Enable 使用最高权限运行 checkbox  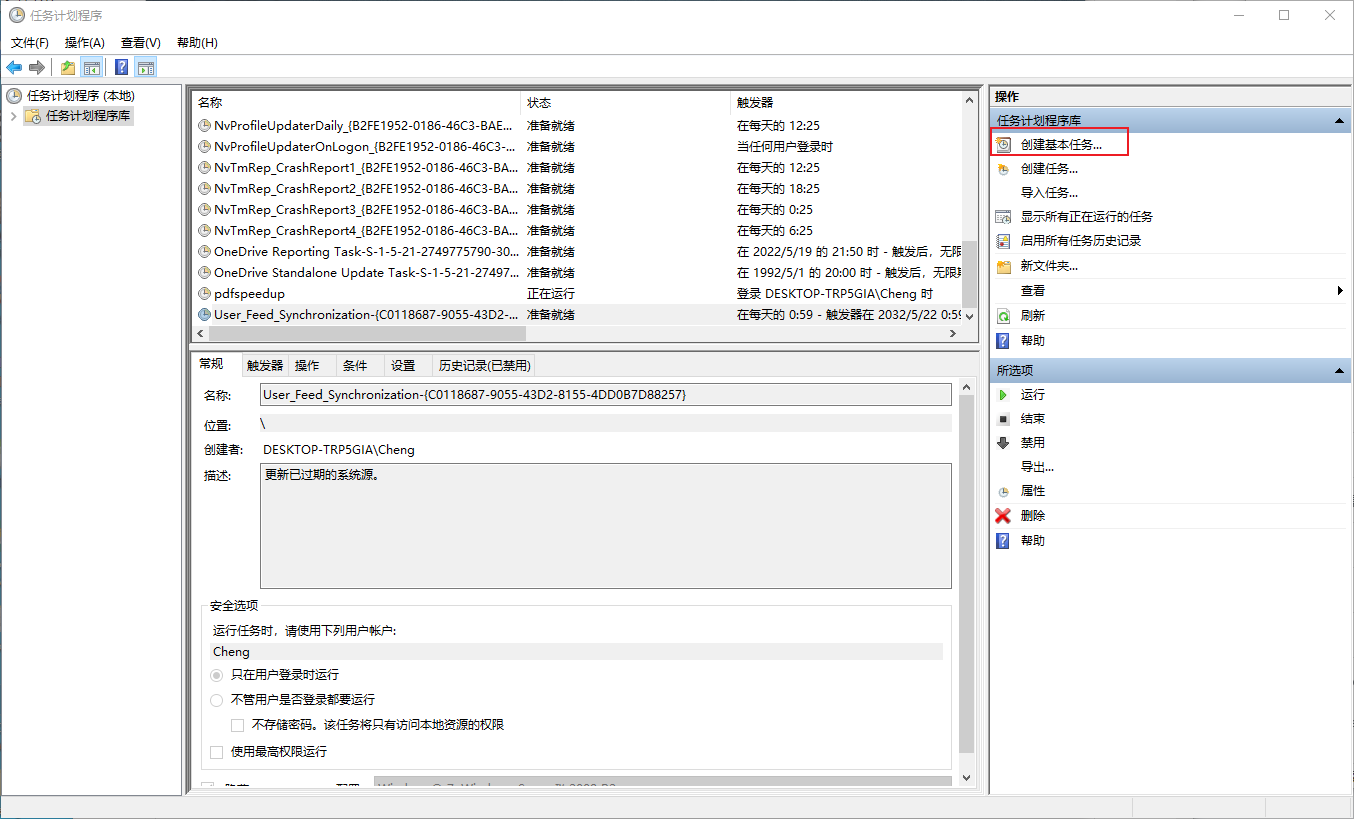point(217,752)
